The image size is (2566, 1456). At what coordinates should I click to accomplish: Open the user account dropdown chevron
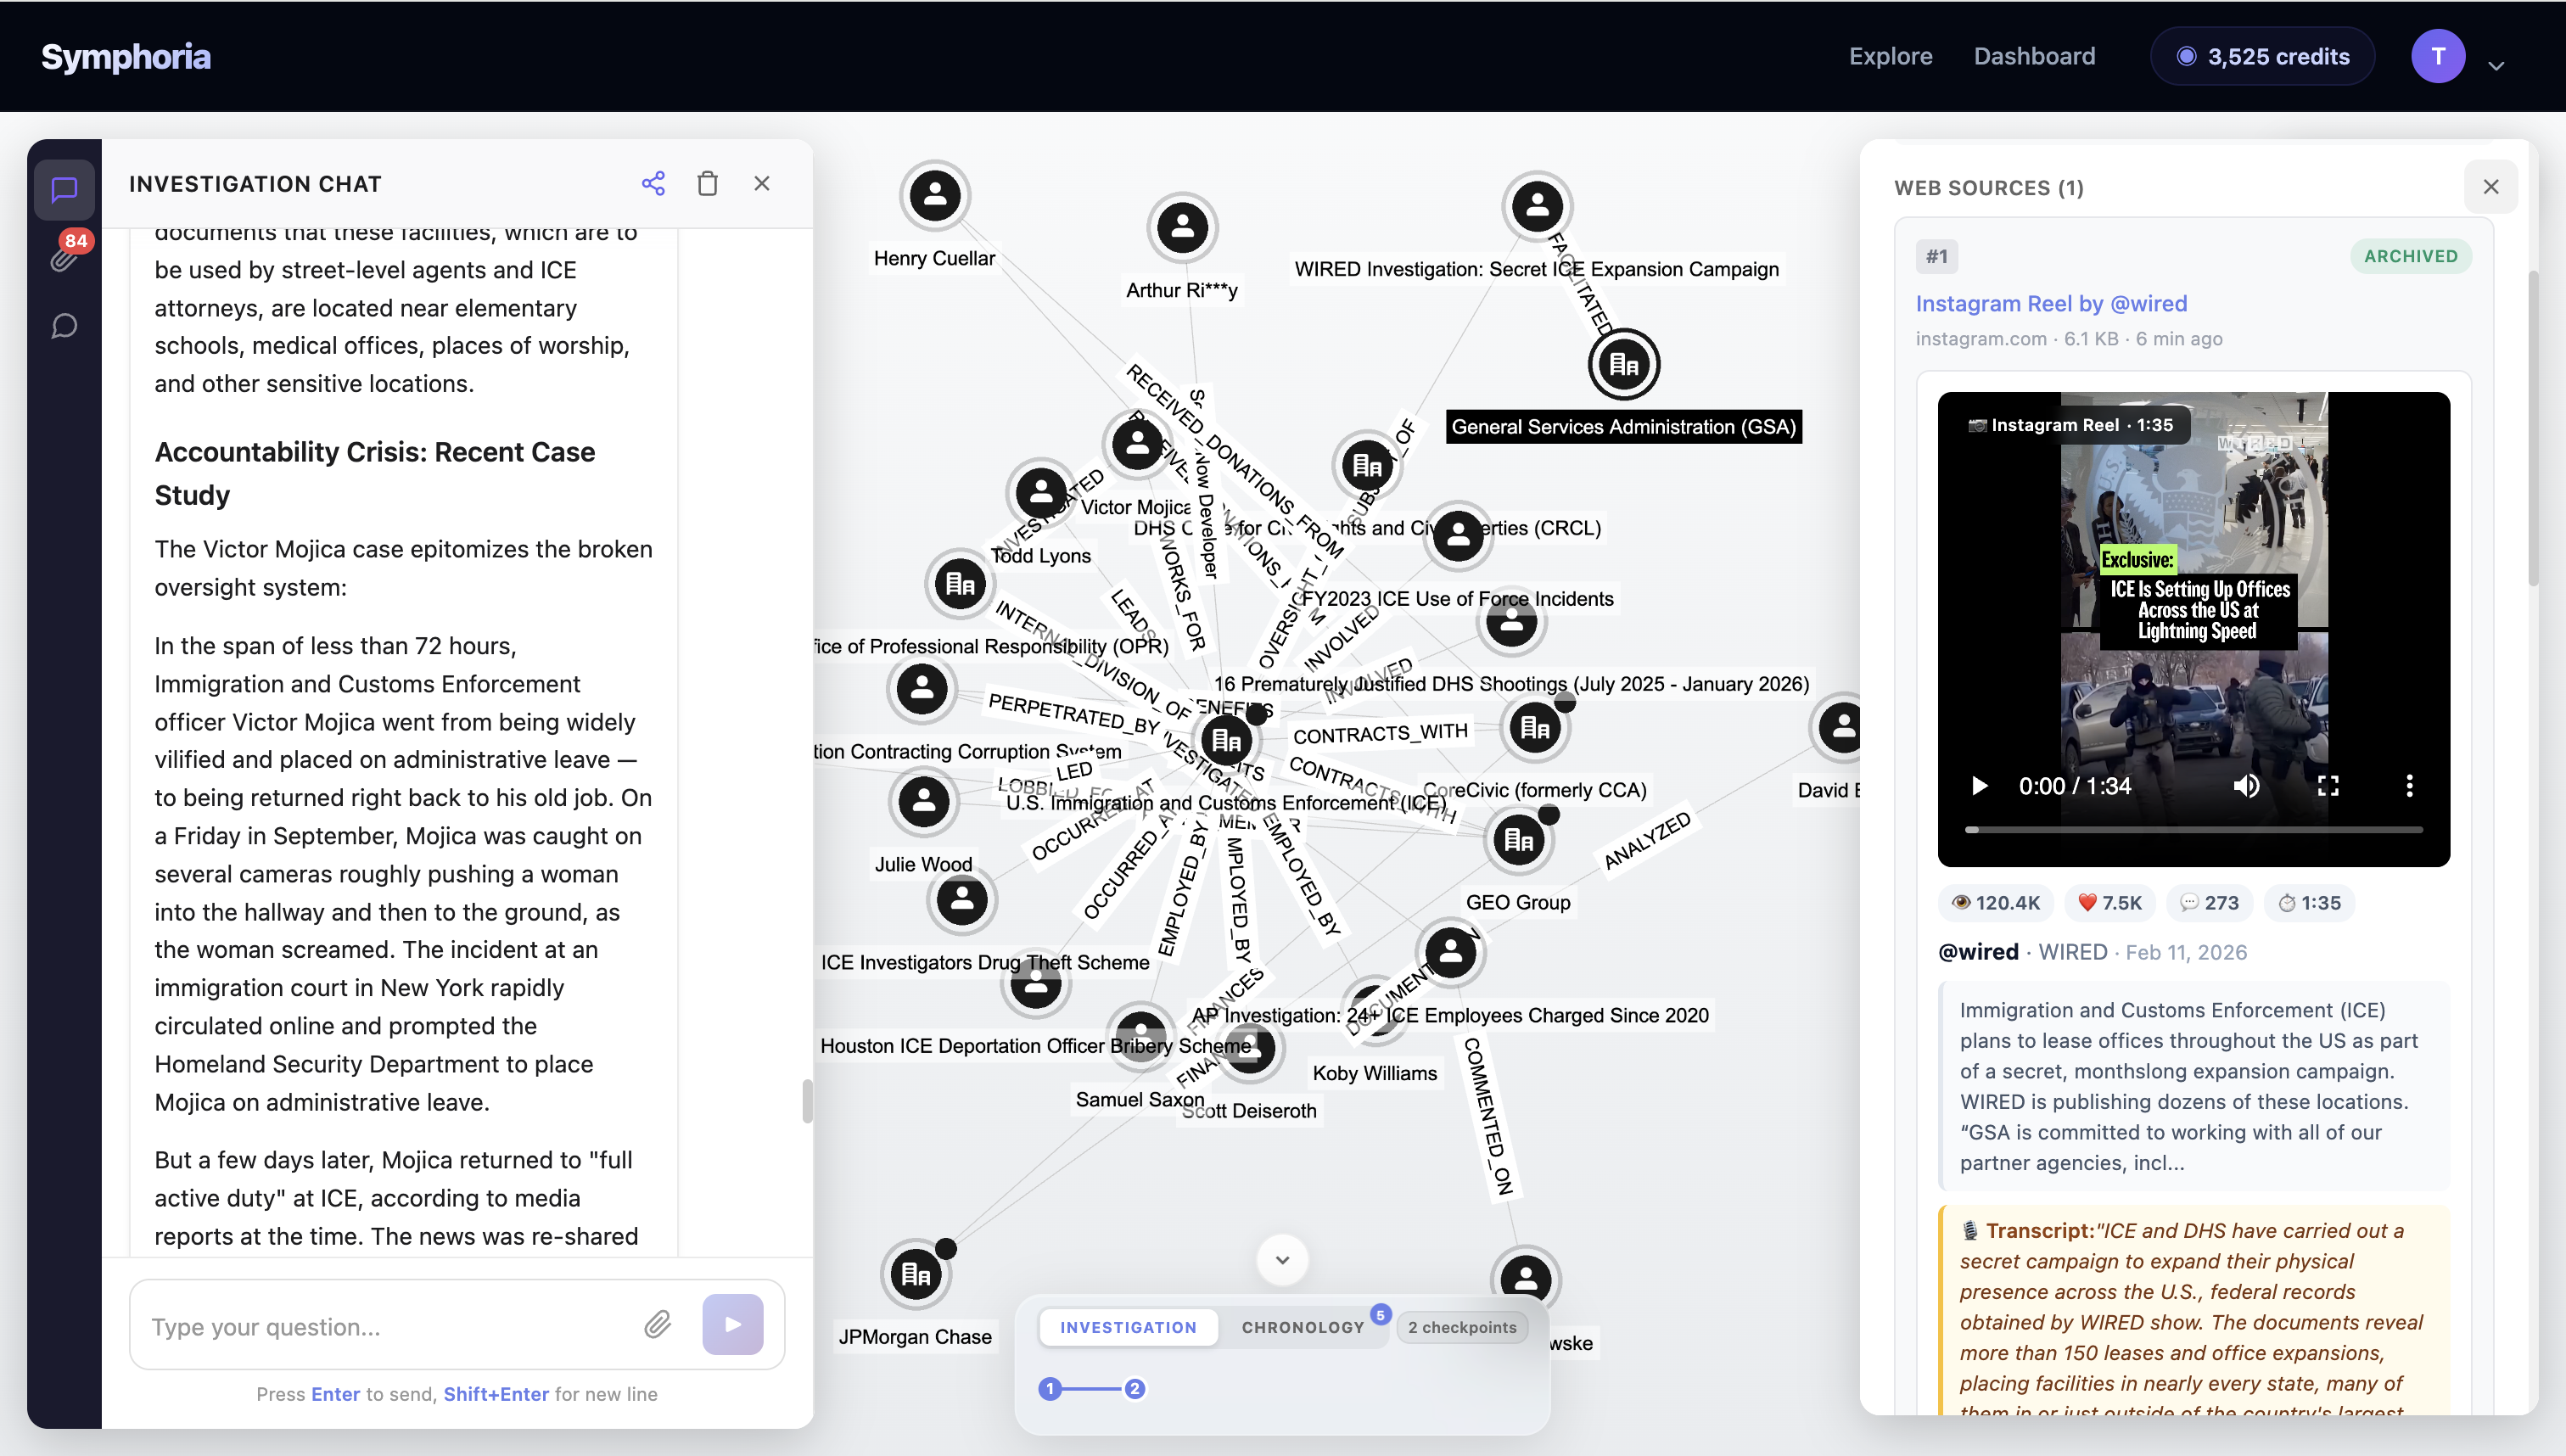pos(2496,66)
